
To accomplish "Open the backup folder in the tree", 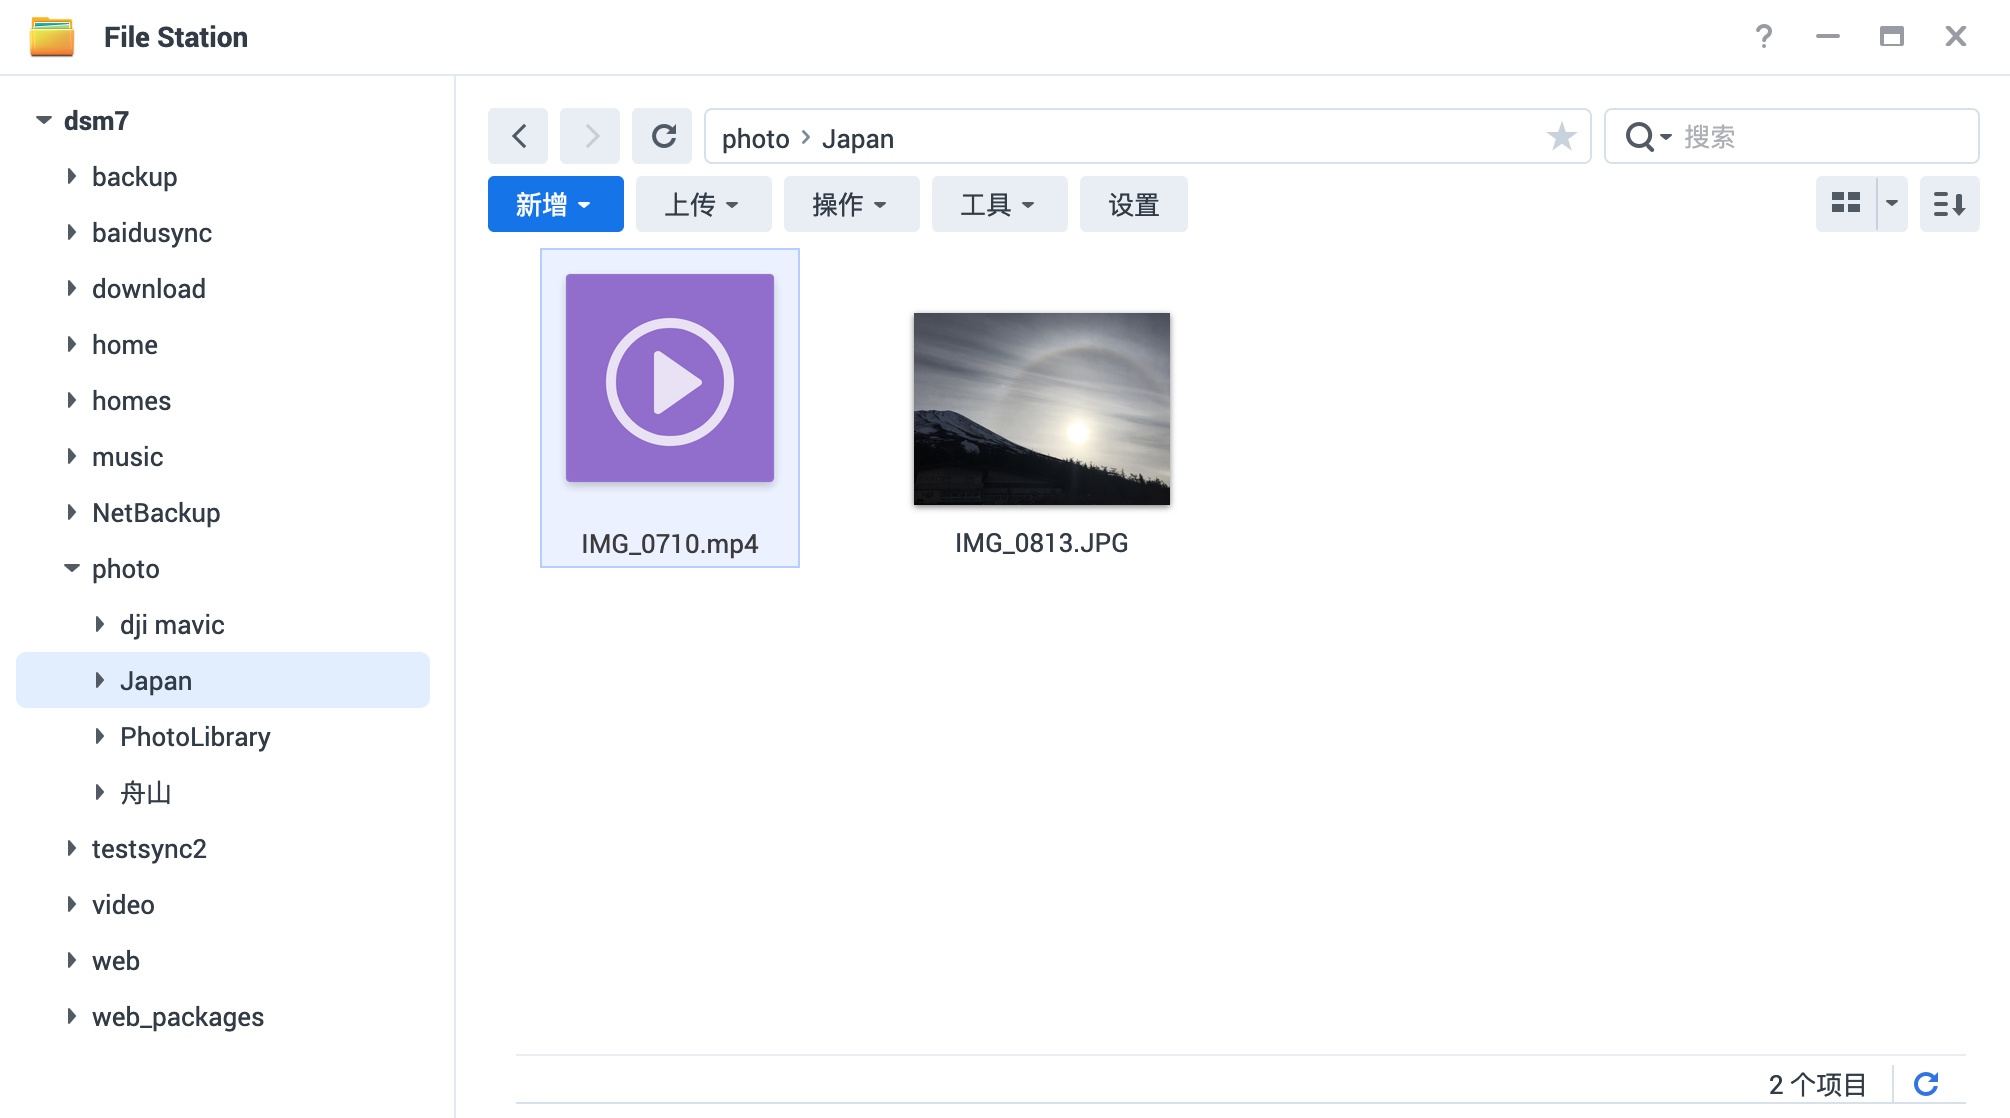I will [134, 177].
